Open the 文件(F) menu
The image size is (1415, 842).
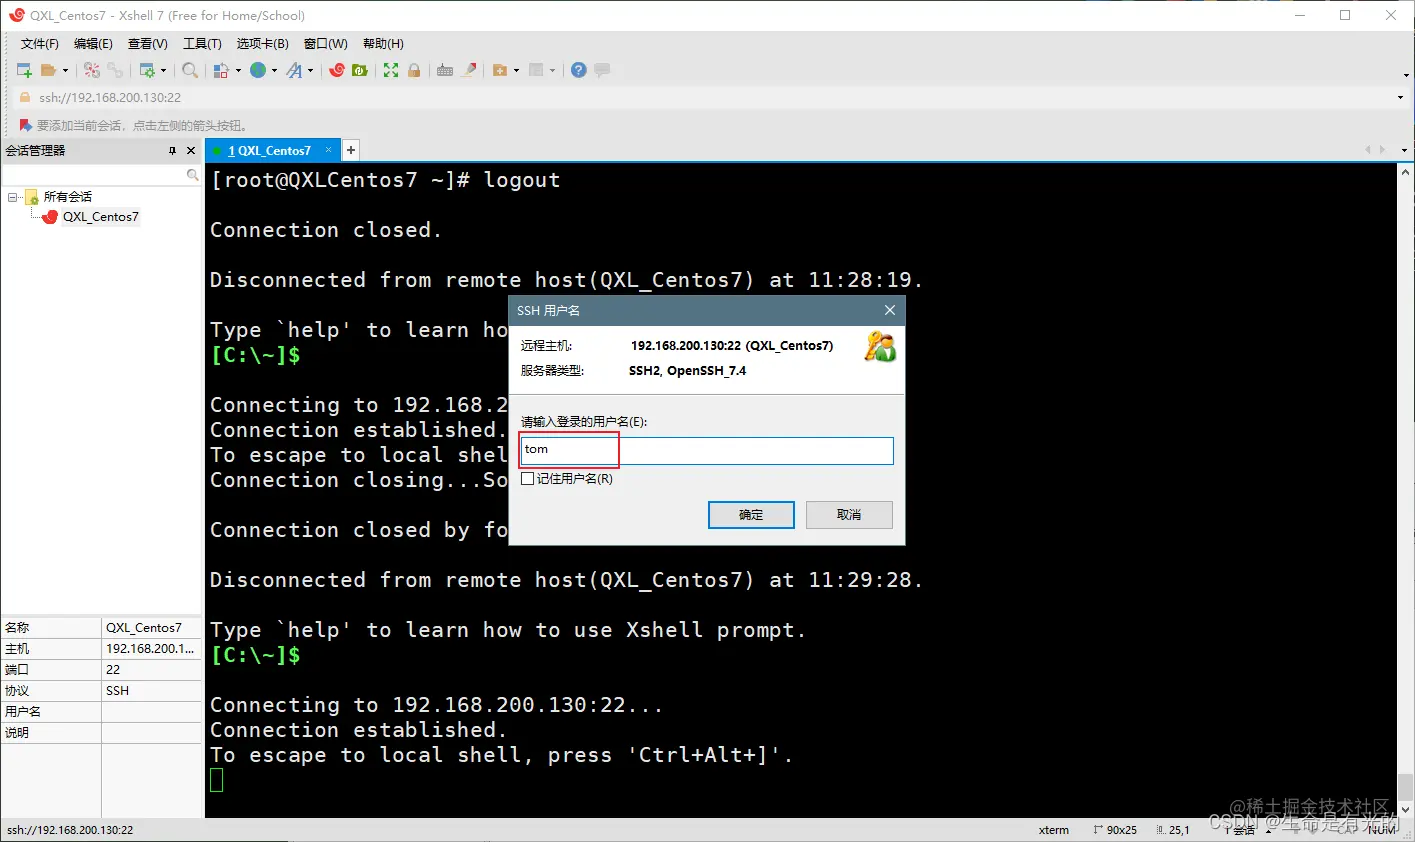[39, 44]
